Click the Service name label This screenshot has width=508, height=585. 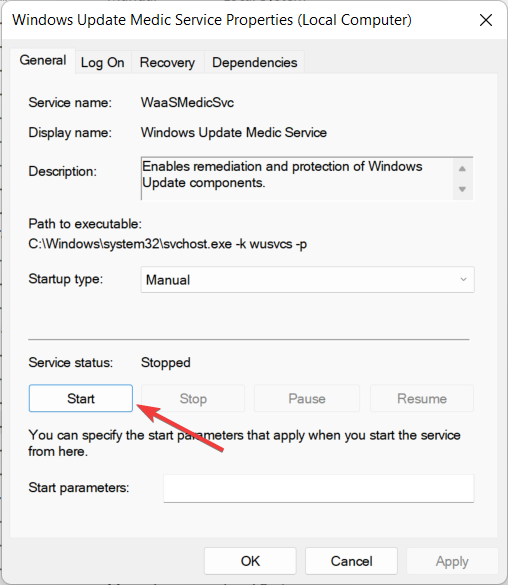click(70, 103)
